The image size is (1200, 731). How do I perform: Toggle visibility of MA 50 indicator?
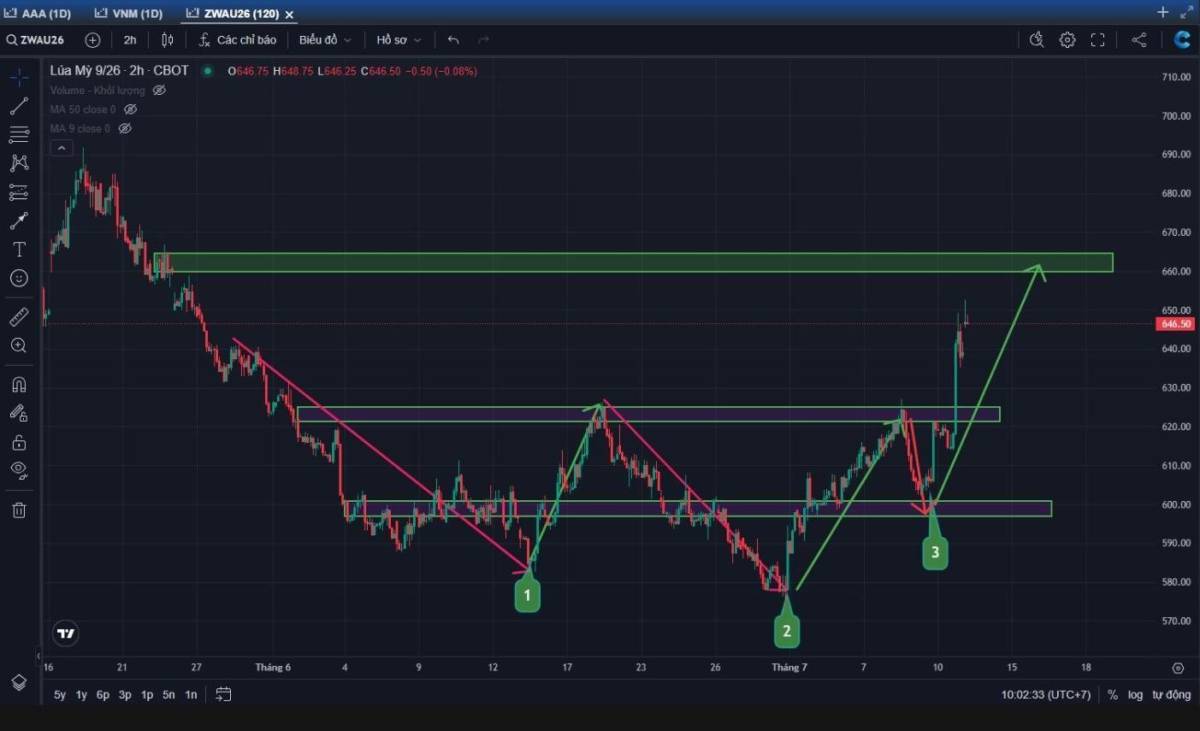click(x=130, y=109)
